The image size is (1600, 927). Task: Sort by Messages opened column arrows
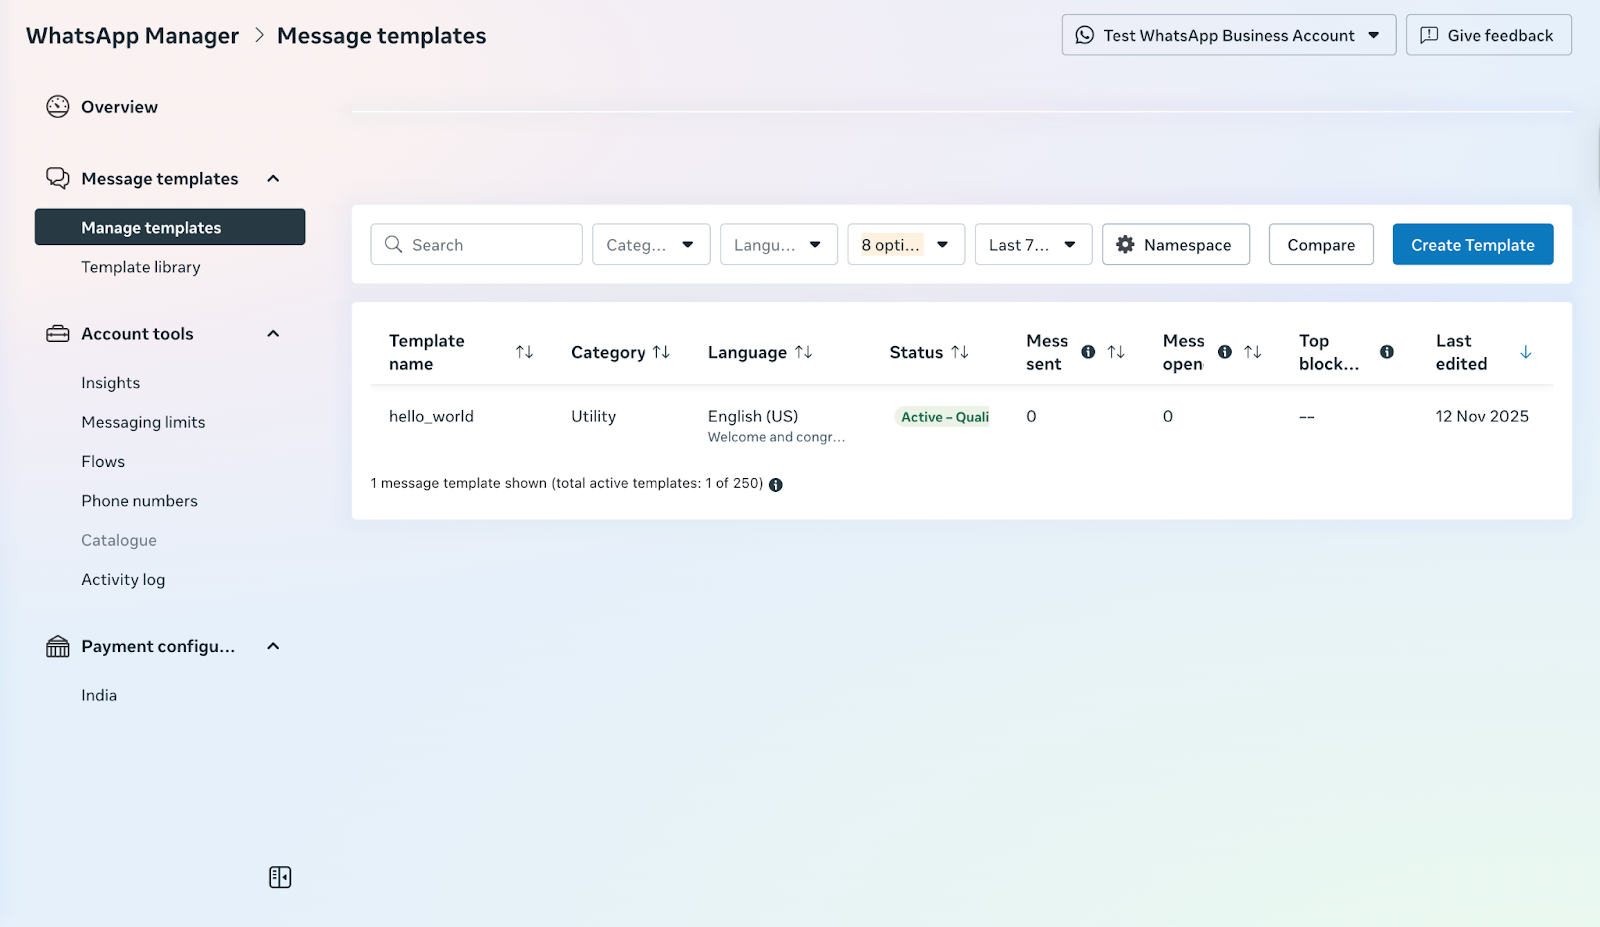point(1252,352)
